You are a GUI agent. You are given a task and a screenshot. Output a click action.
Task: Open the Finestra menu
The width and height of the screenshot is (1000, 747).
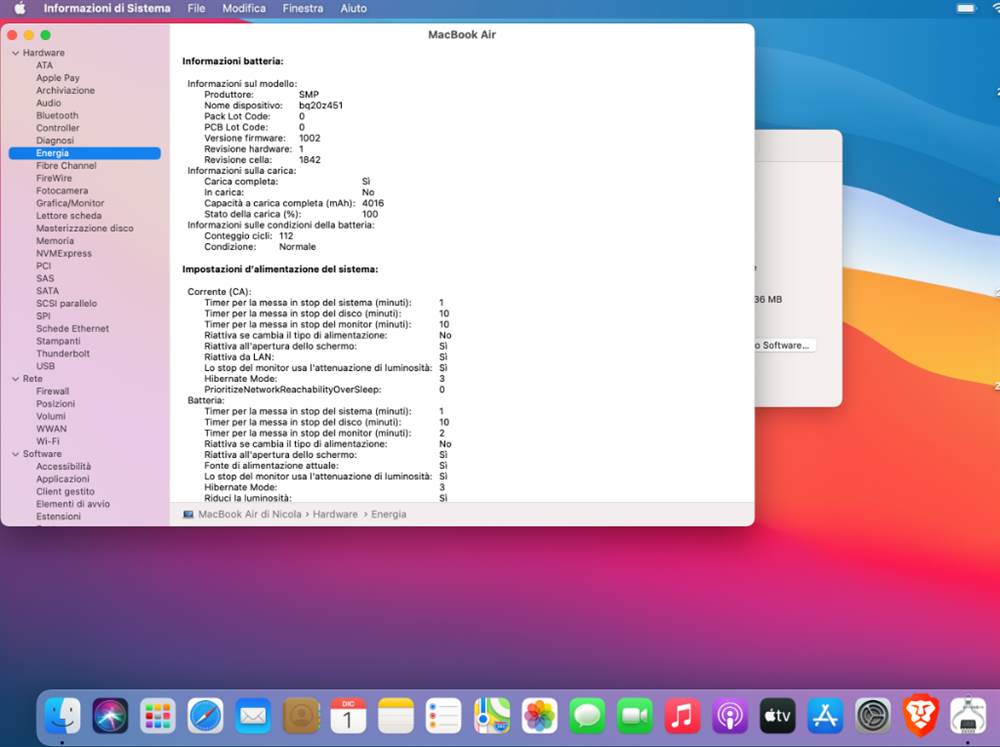tap(303, 8)
